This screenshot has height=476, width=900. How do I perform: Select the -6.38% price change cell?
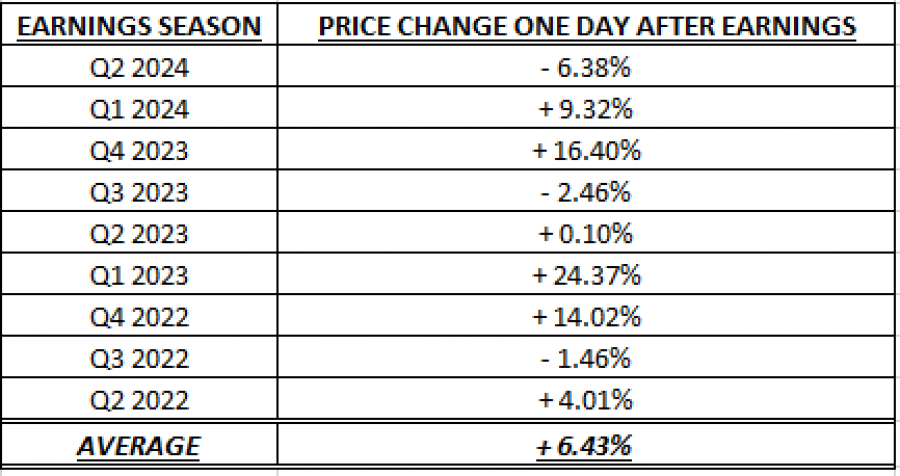[587, 68]
